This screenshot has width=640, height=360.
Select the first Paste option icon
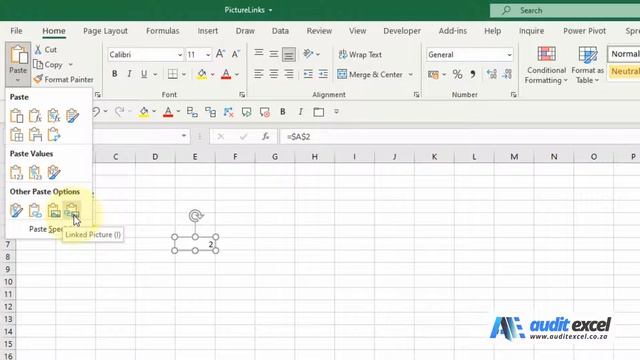[16, 116]
